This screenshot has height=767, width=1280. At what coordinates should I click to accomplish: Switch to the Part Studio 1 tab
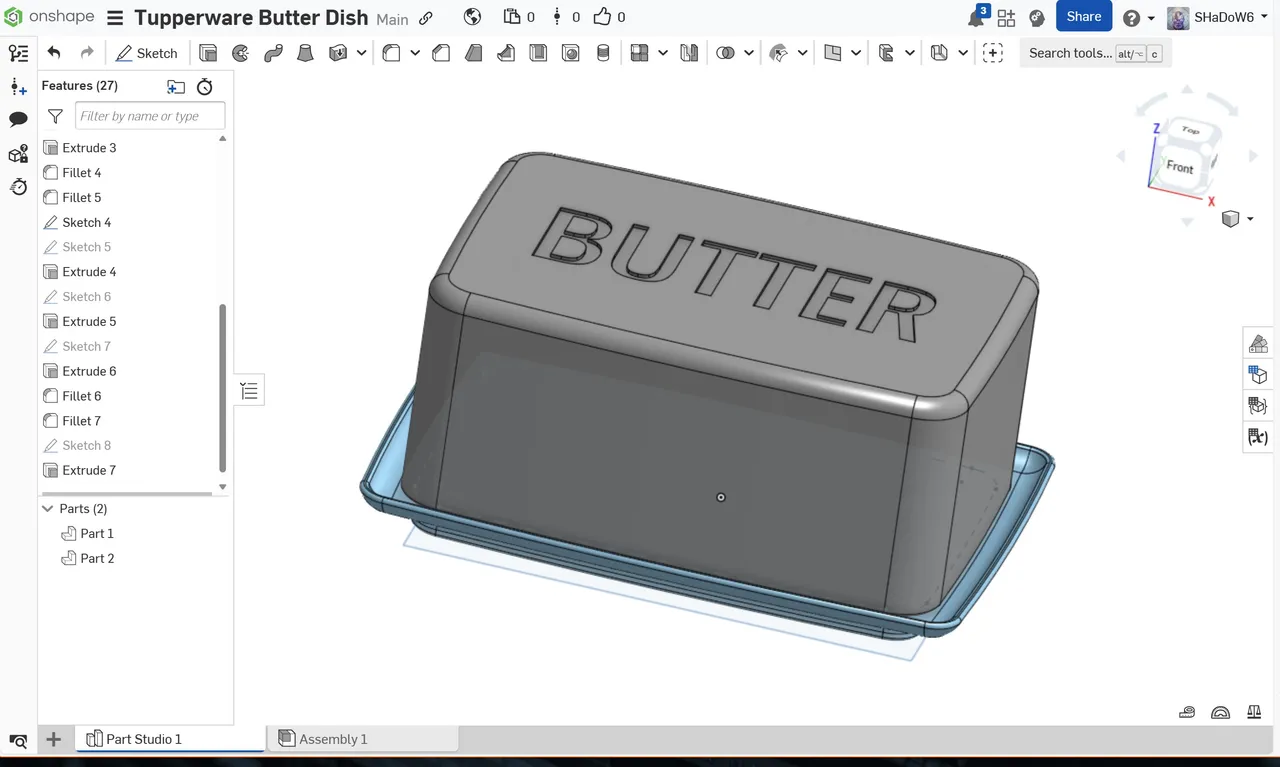[143, 739]
